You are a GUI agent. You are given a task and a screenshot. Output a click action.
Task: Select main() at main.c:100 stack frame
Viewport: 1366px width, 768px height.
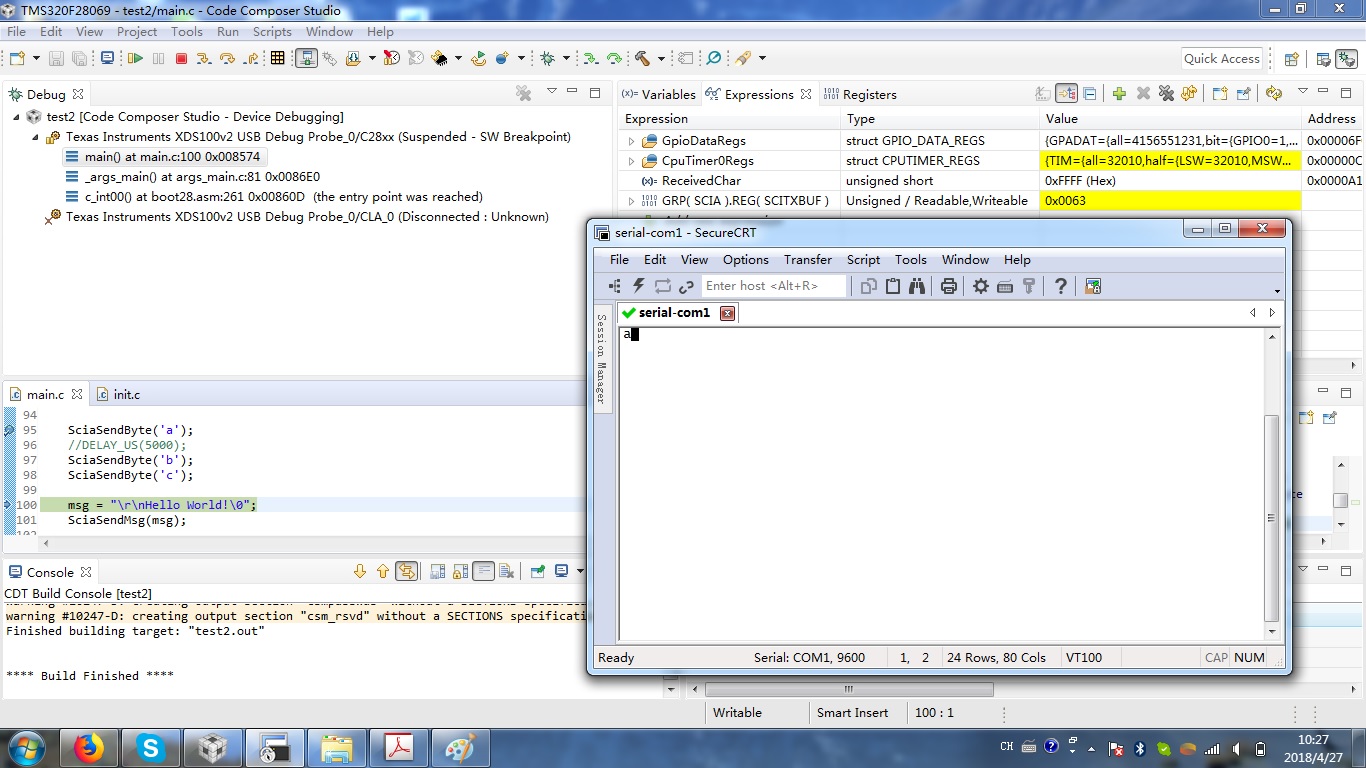[166, 157]
